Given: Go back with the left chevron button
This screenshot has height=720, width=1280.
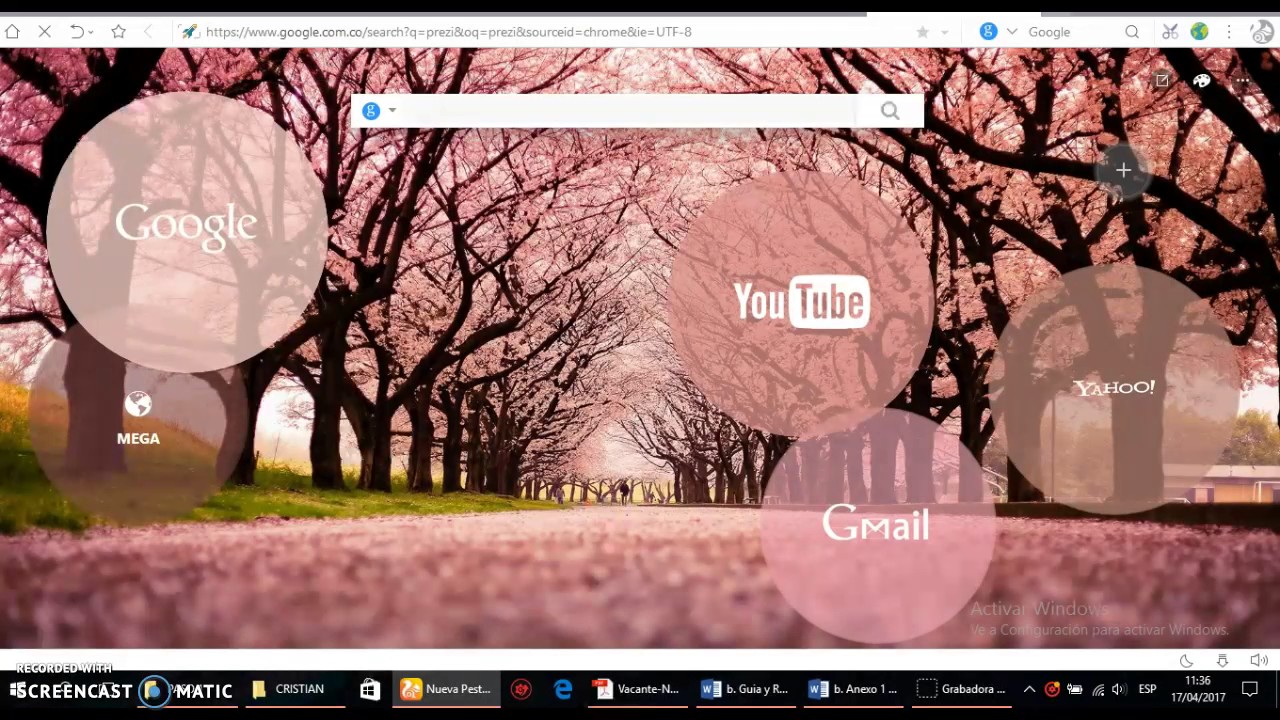Looking at the screenshot, I should coord(149,32).
